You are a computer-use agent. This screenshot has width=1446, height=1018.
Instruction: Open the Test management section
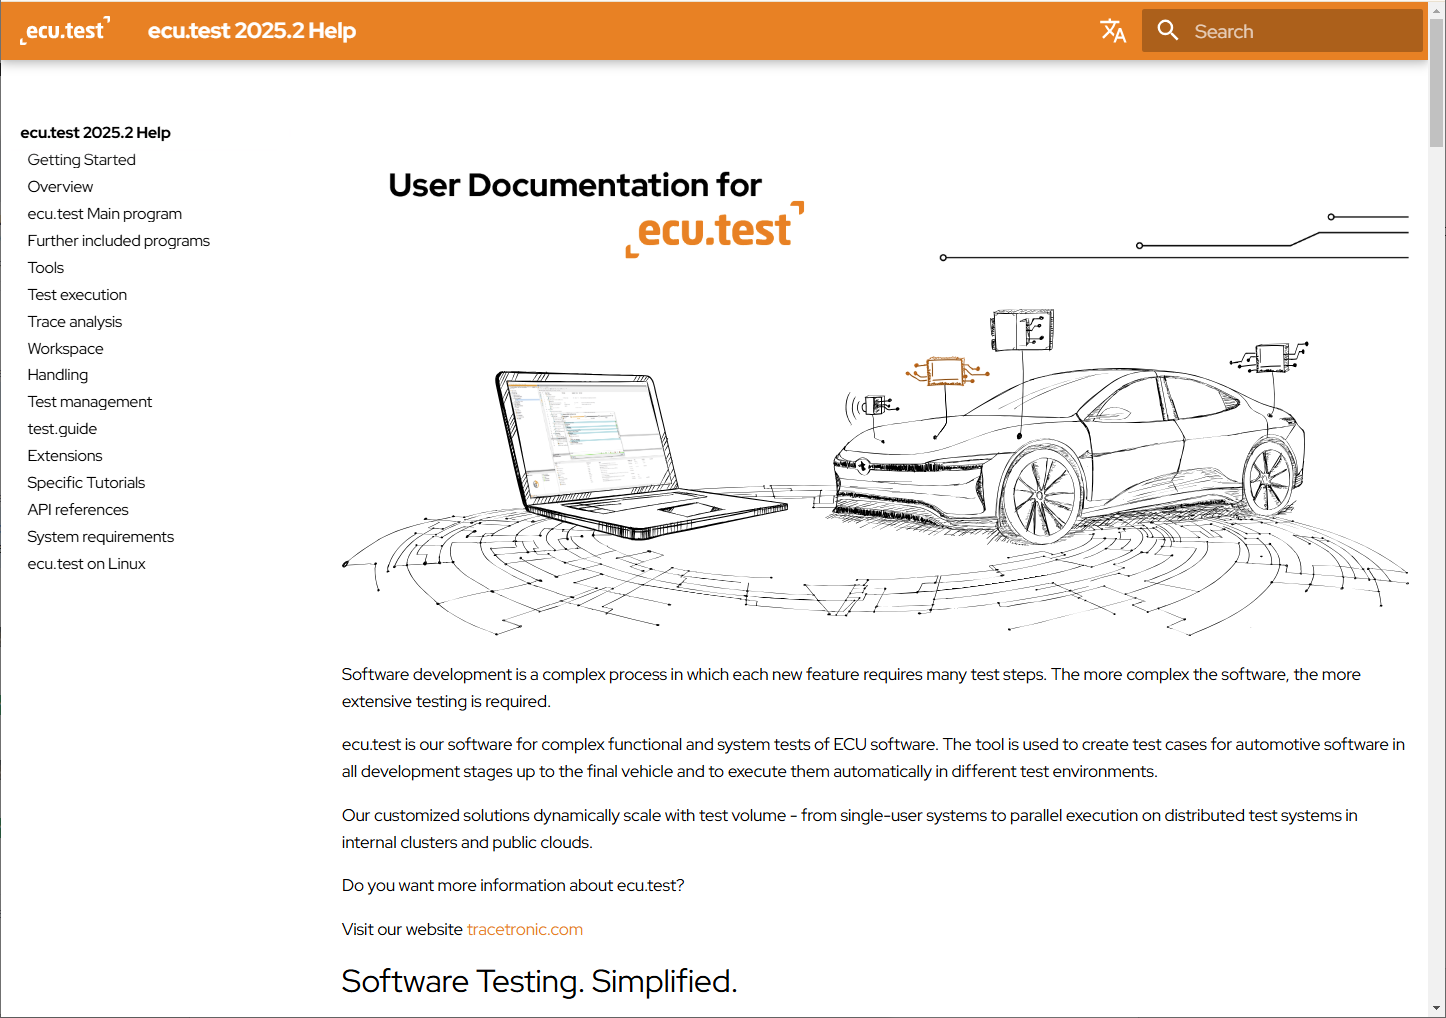click(90, 401)
